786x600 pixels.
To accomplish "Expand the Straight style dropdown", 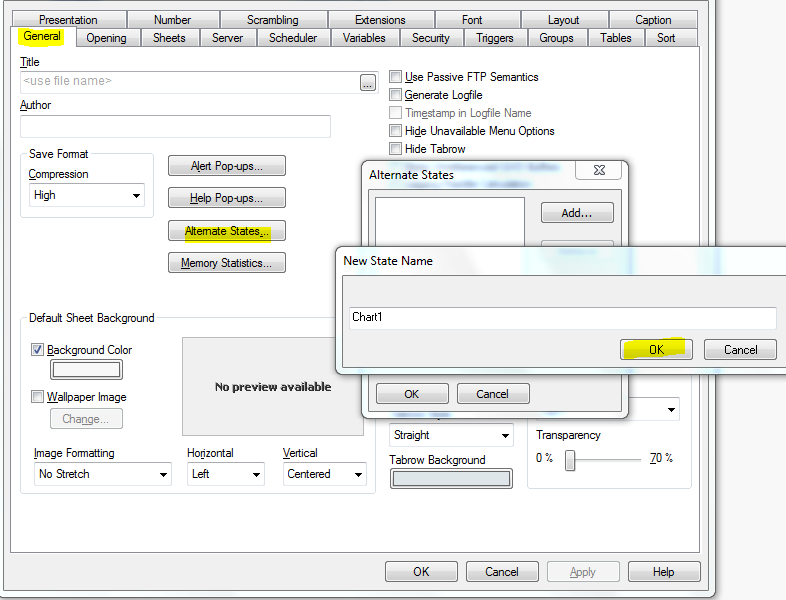I will (451, 435).
